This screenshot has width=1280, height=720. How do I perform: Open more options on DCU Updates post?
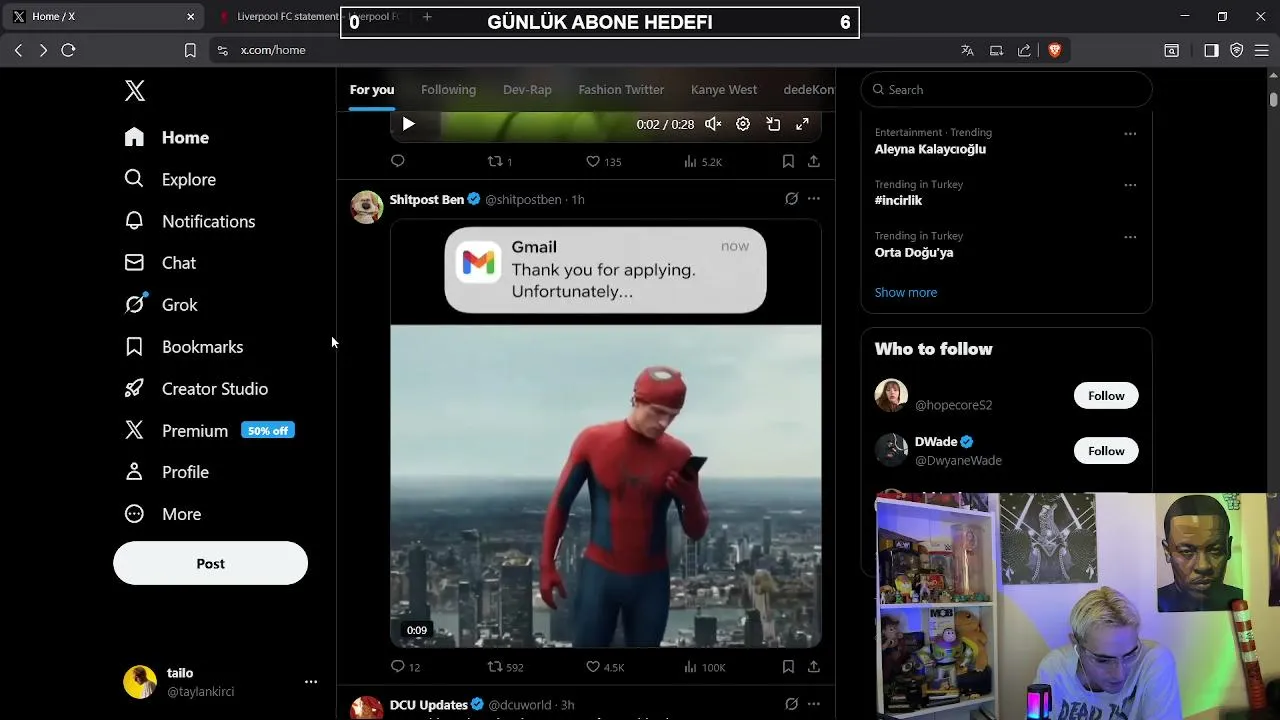point(814,704)
